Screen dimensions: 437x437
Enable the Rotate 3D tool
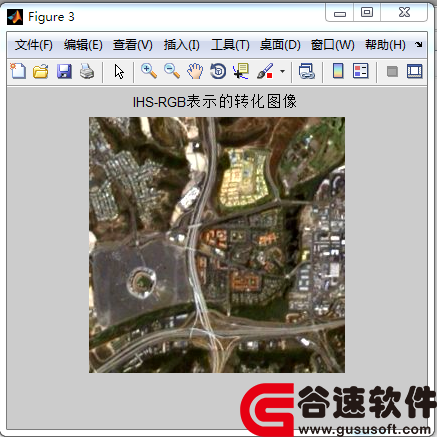click(x=218, y=71)
